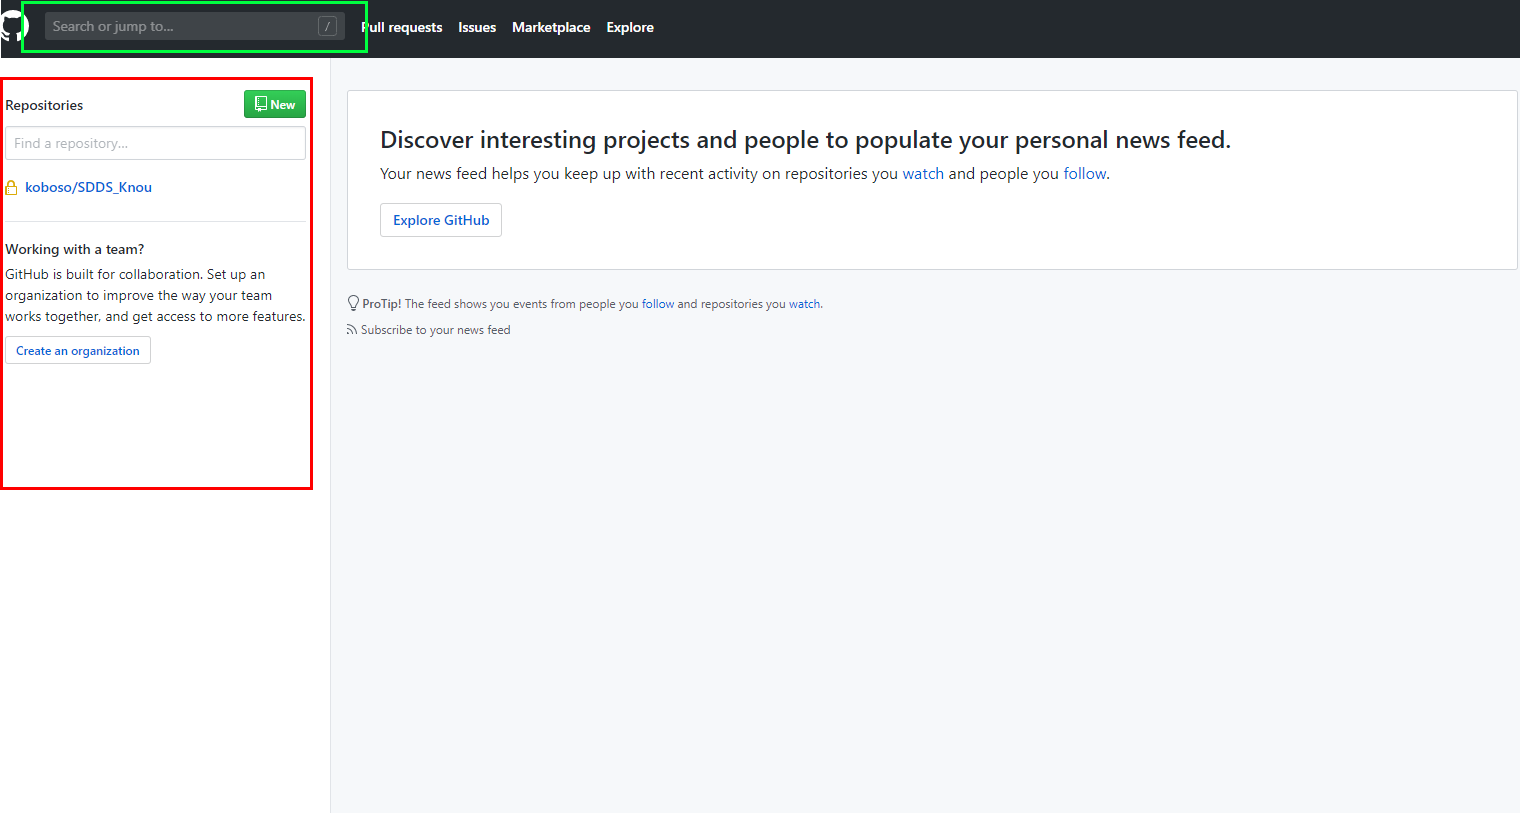Viewport: 1520px width, 813px height.
Task: Open the koboso/SDDS_Knou repository link
Action: tap(89, 187)
